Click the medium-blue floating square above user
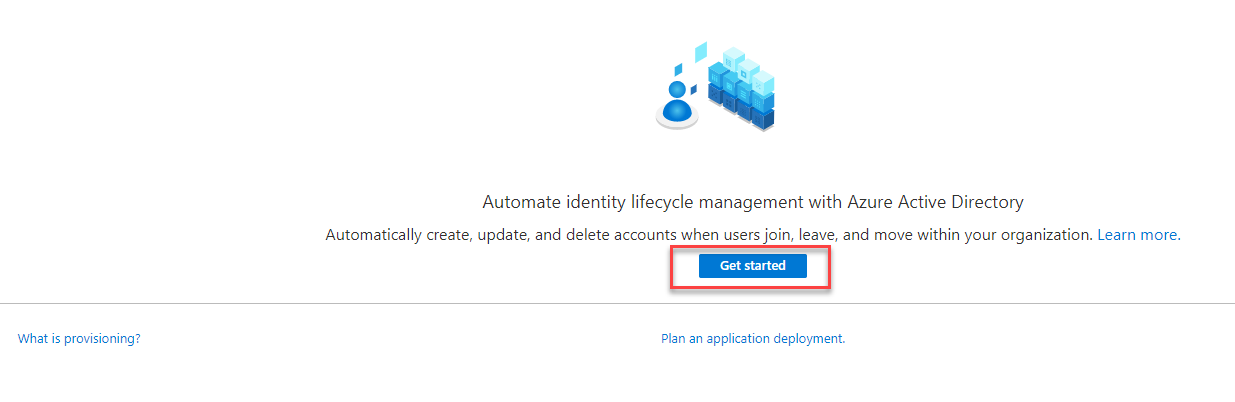The image size is (1235, 402). (678, 70)
